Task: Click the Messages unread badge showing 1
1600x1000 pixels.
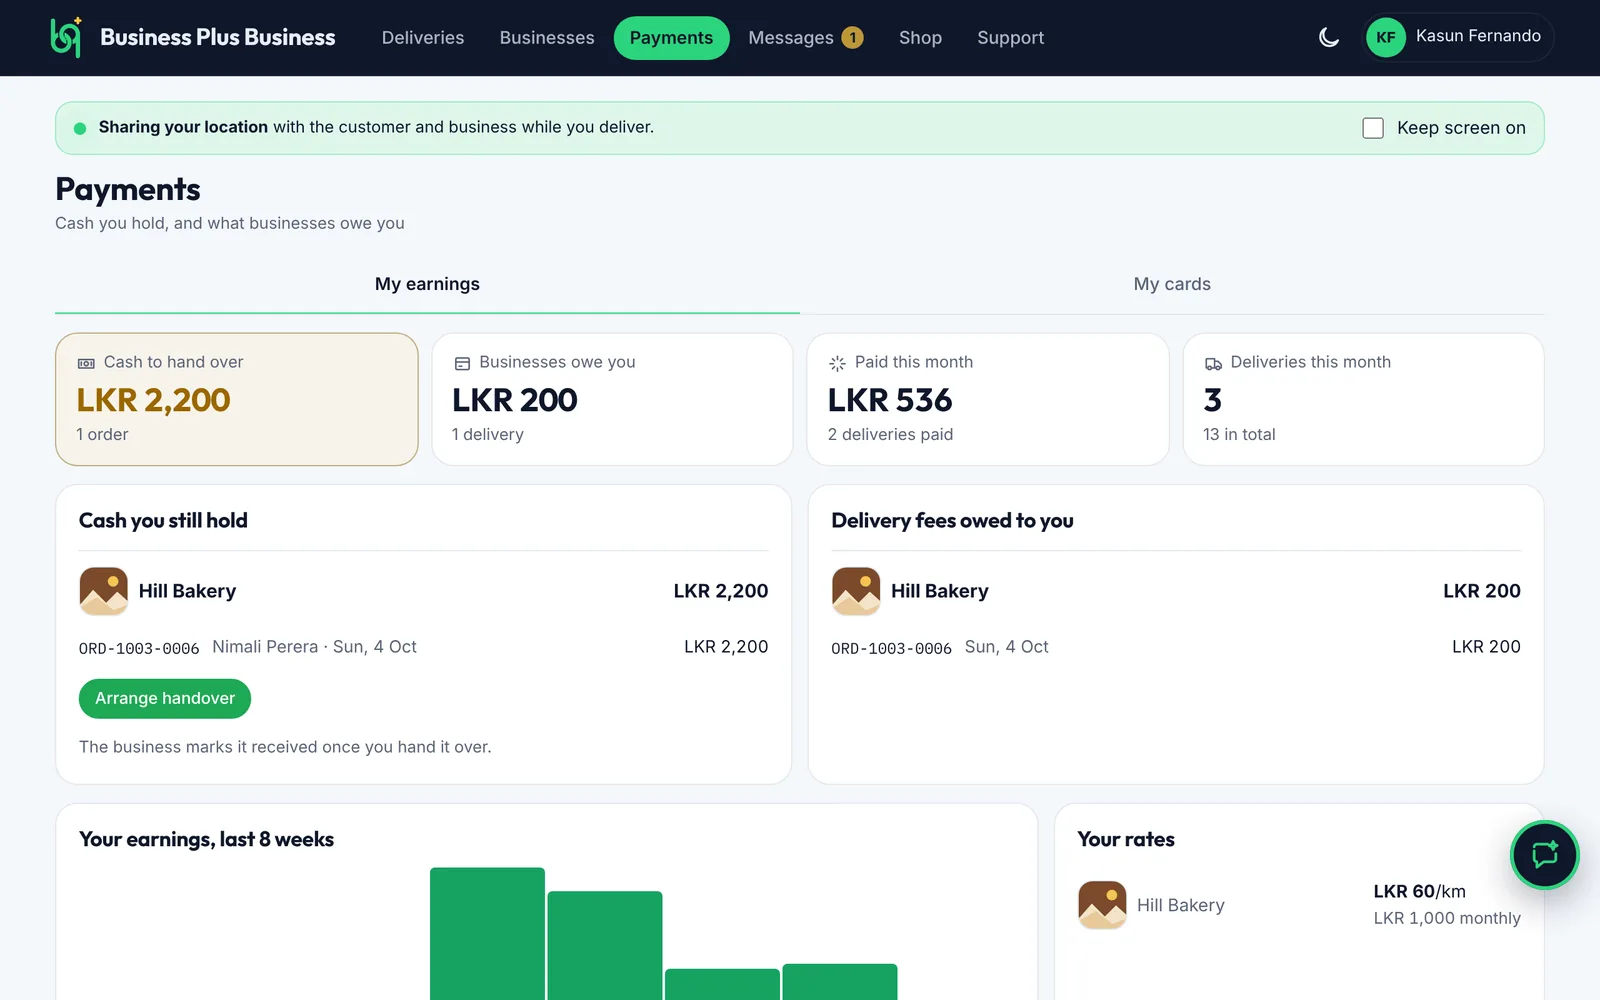Action: [x=852, y=38]
